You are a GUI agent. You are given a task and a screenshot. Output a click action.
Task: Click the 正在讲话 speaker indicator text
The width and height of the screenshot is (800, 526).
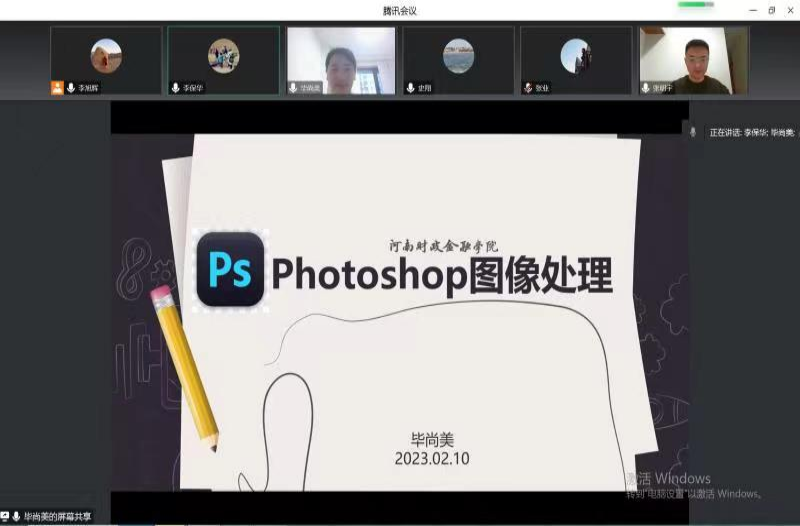(x=750, y=132)
